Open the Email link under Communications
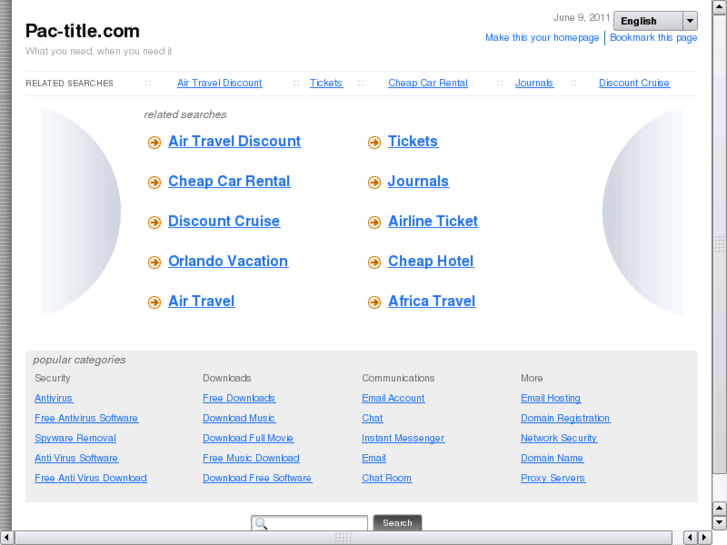 tap(374, 458)
